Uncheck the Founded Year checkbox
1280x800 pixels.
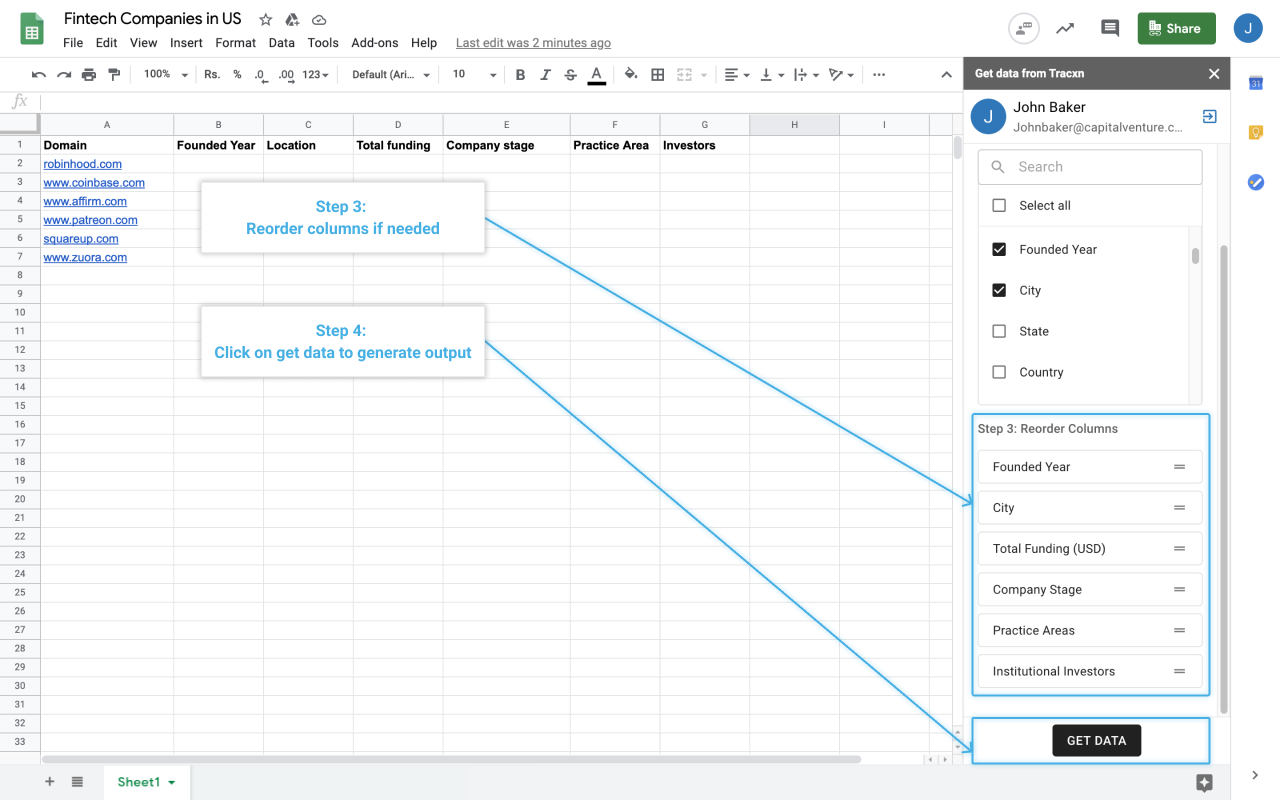point(999,250)
